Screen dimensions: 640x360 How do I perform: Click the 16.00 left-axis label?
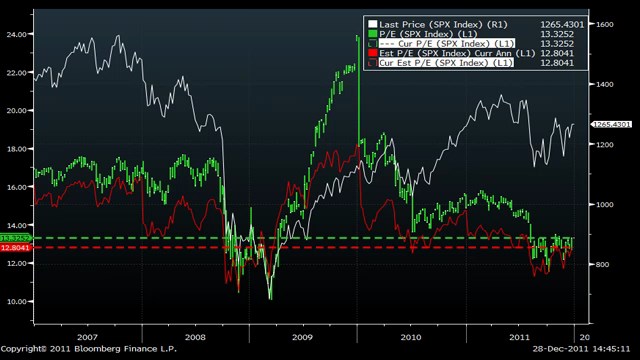coord(17,187)
